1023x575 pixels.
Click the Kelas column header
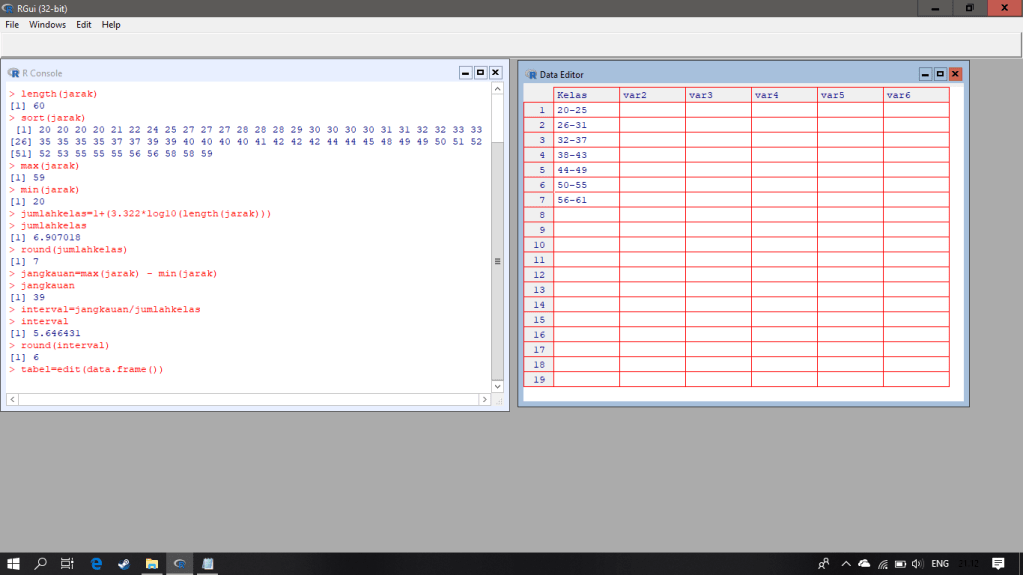[x=586, y=95]
